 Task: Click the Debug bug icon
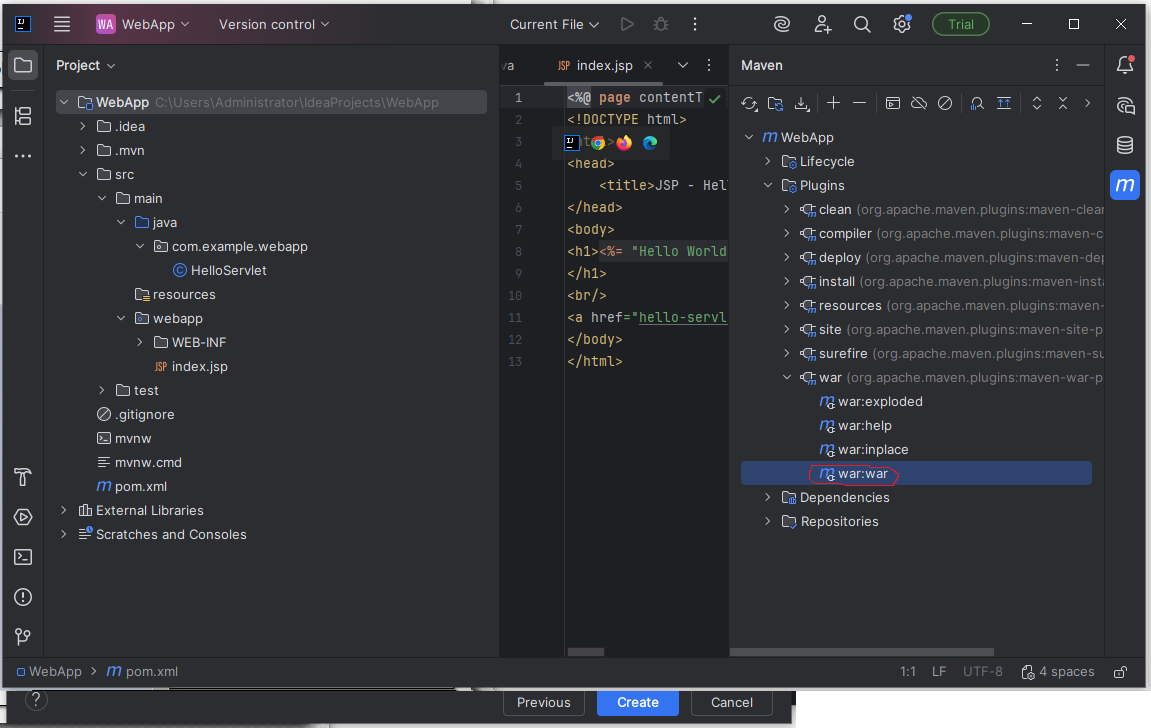point(660,24)
